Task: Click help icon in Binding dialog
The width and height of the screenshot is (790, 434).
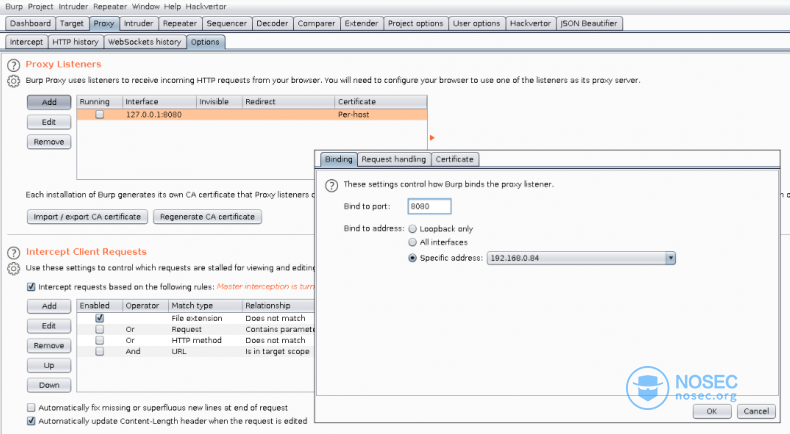Action: click(x=332, y=185)
